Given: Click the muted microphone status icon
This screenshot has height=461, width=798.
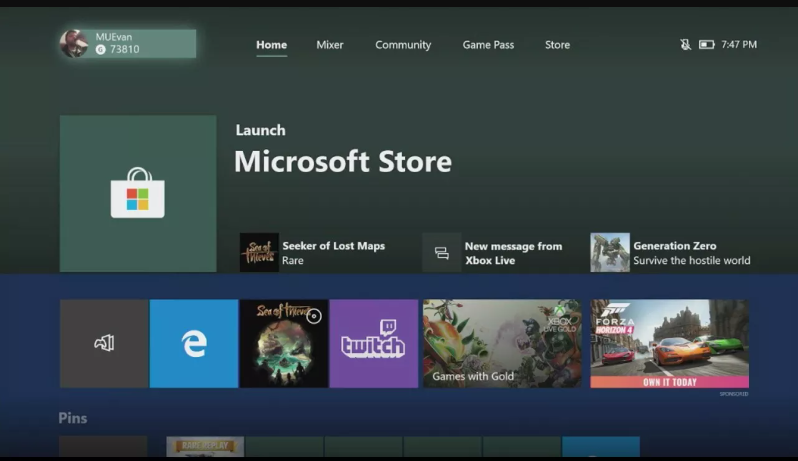Looking at the screenshot, I should coord(686,45).
